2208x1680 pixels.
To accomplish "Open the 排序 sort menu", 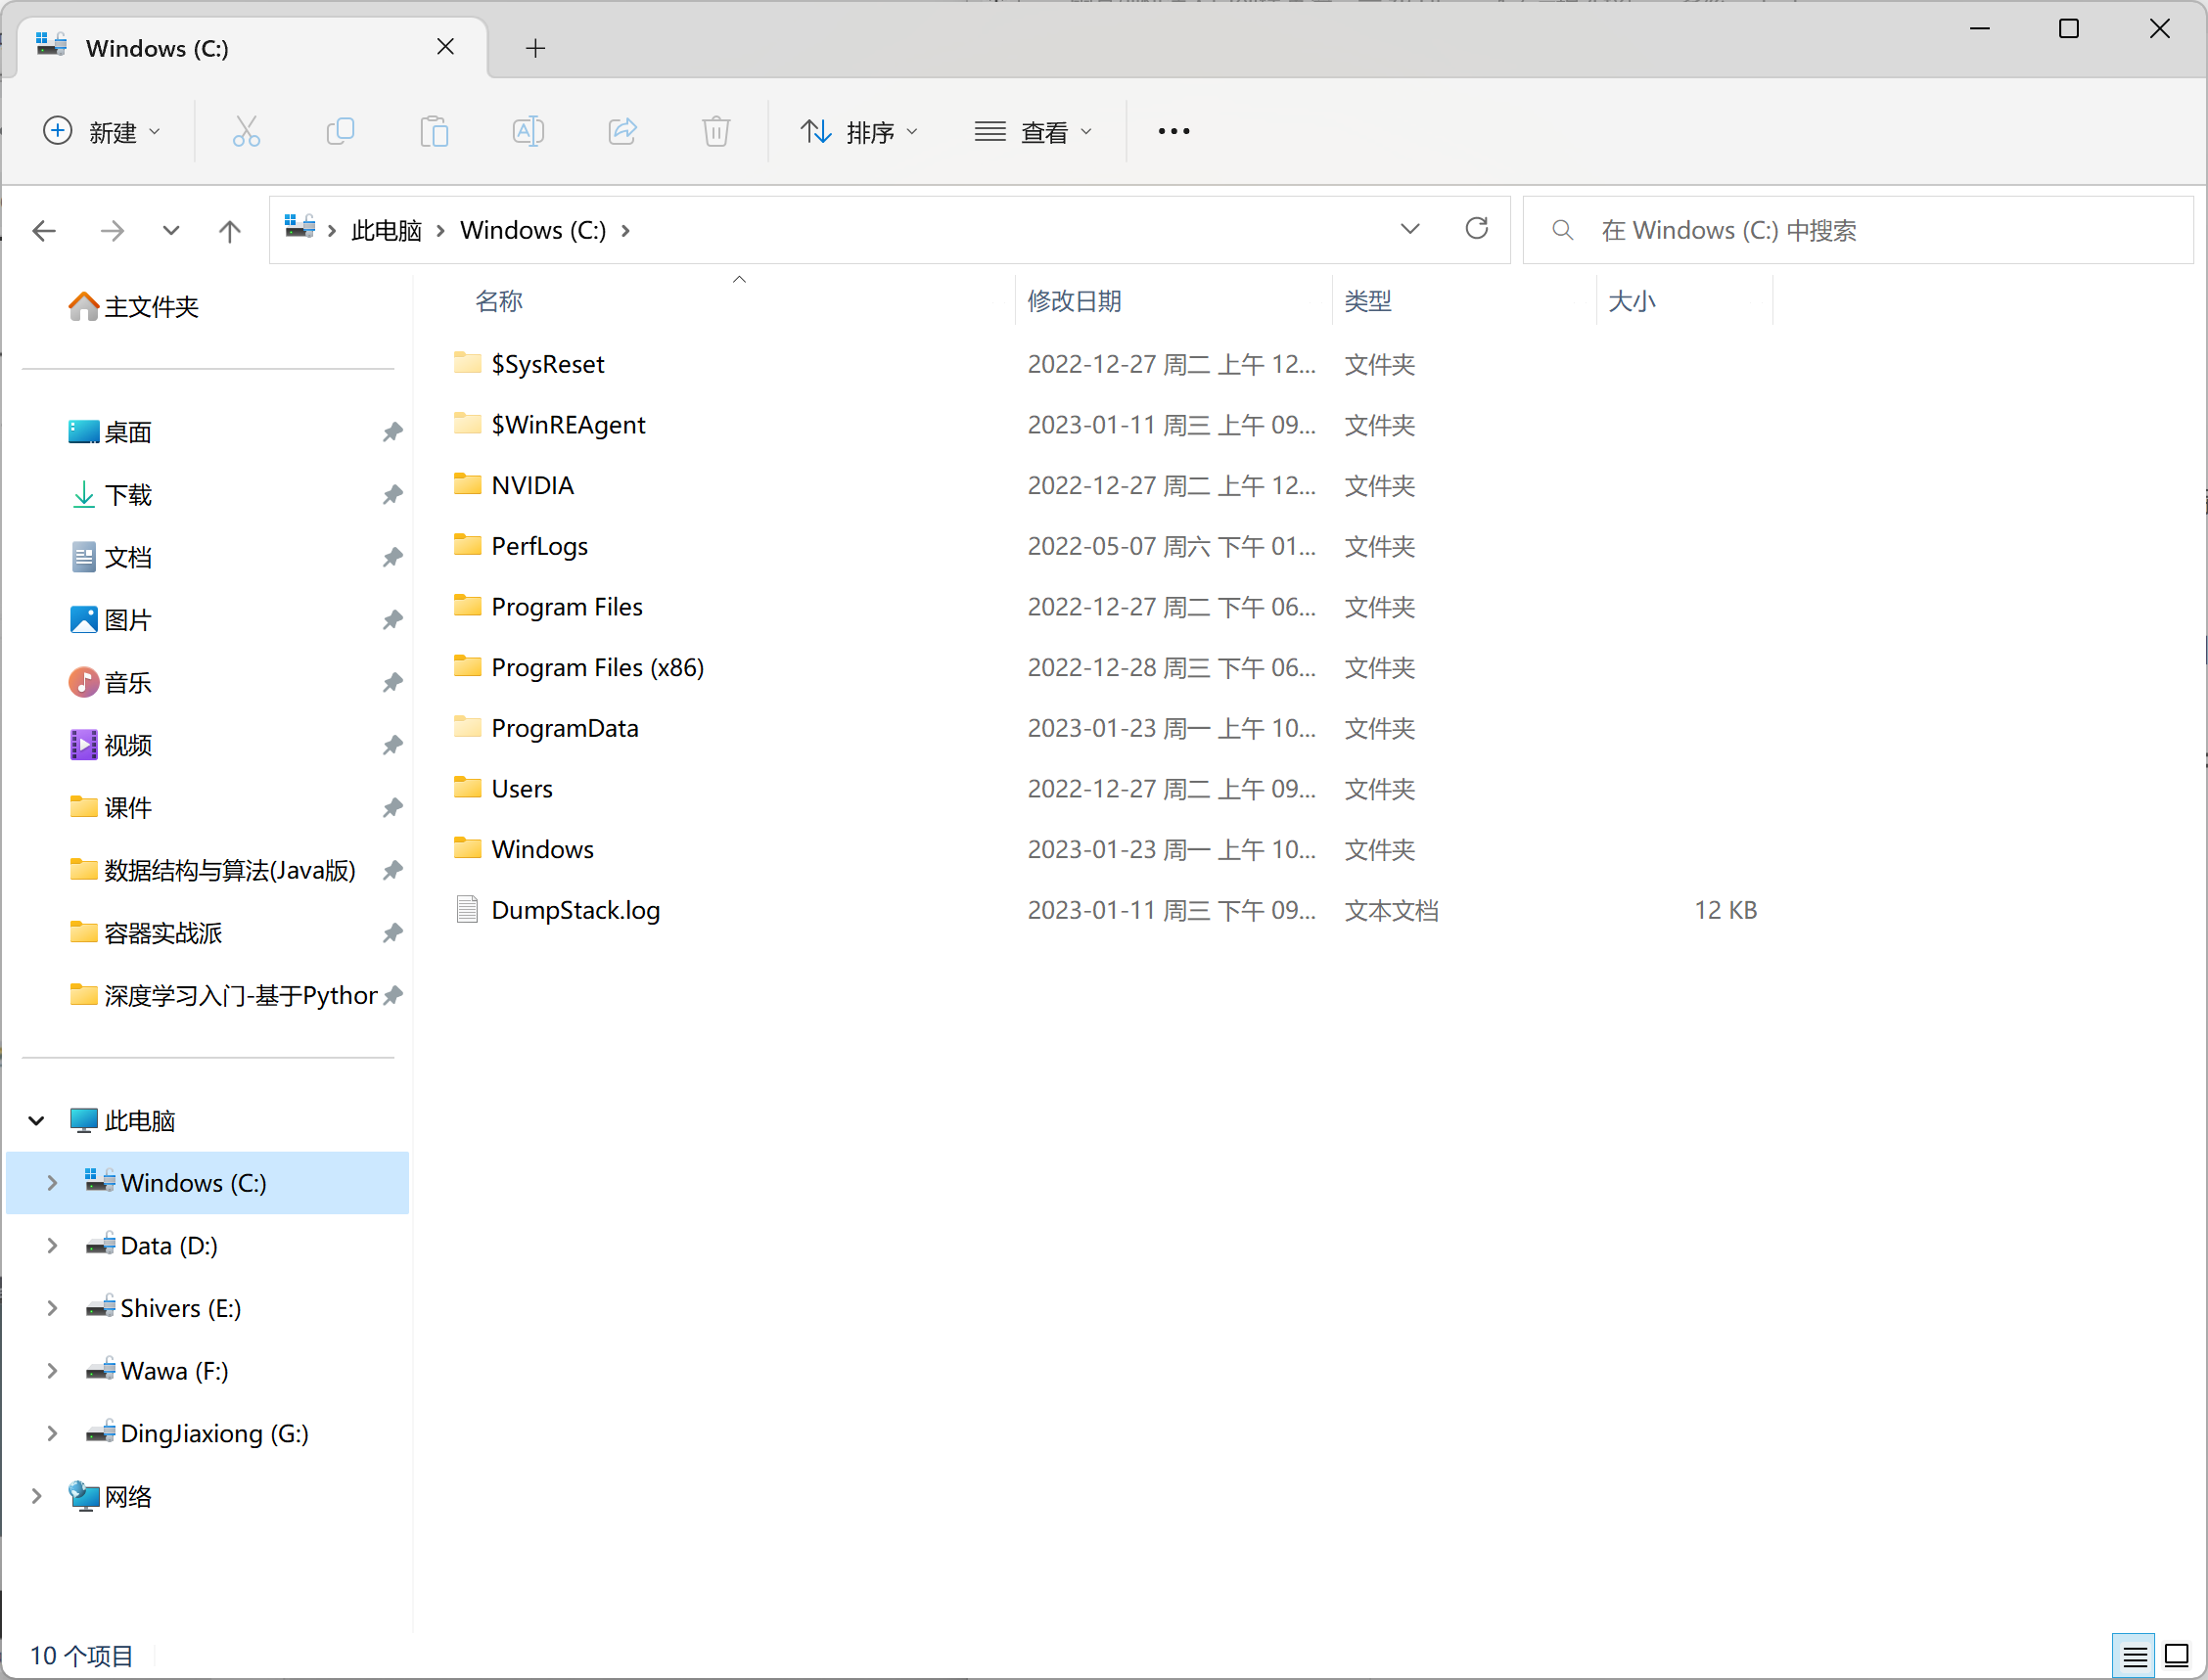I will 859,131.
